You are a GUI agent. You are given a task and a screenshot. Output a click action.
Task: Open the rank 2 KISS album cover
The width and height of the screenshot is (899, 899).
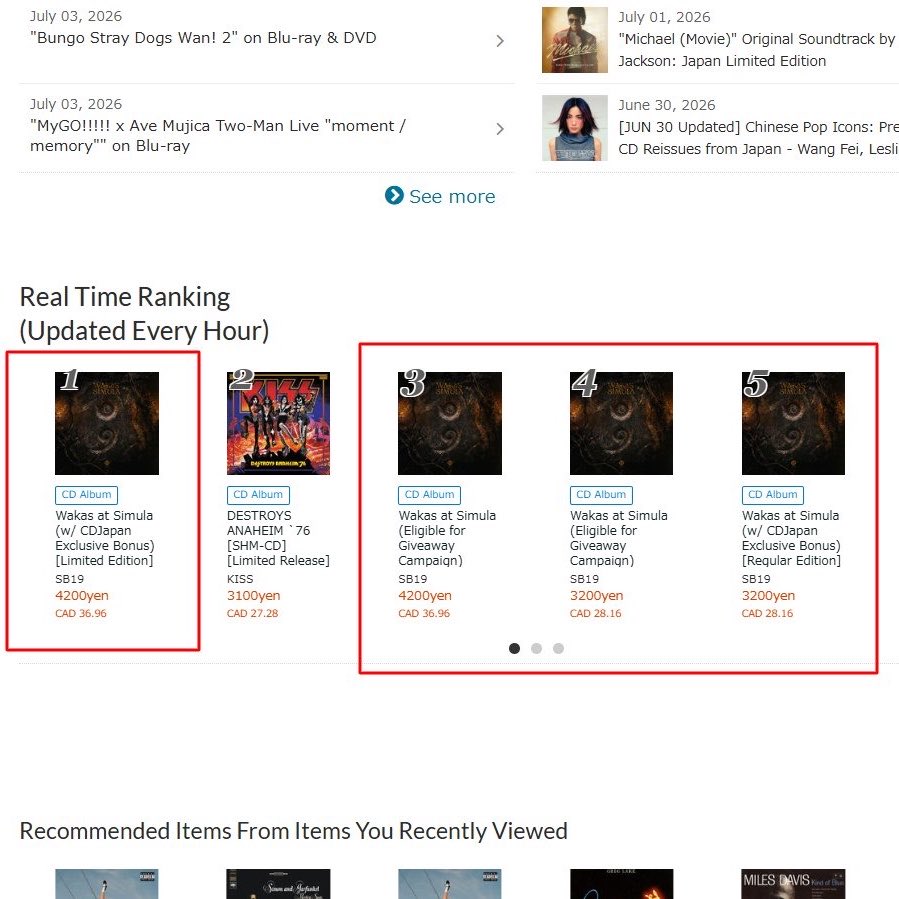tap(278, 423)
